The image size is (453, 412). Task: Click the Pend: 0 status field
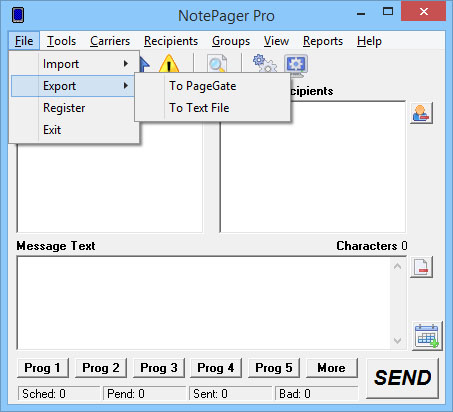click(x=144, y=394)
